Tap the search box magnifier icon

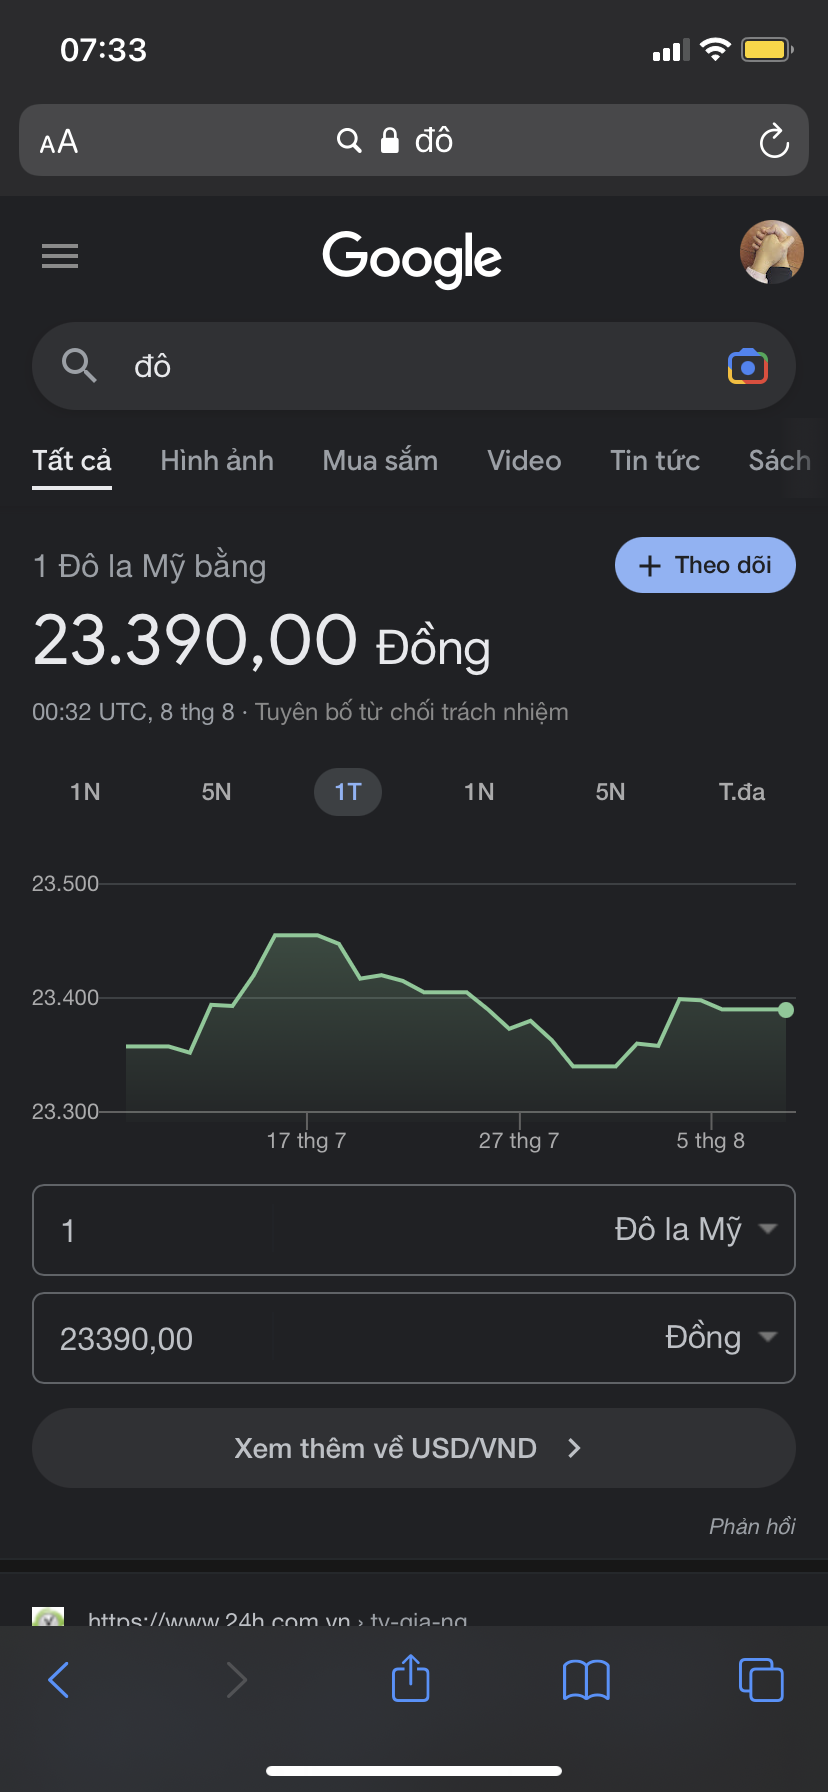point(79,366)
